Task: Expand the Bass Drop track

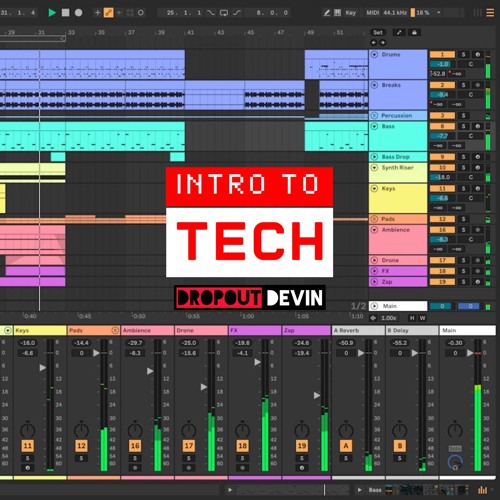Action: 374,157
